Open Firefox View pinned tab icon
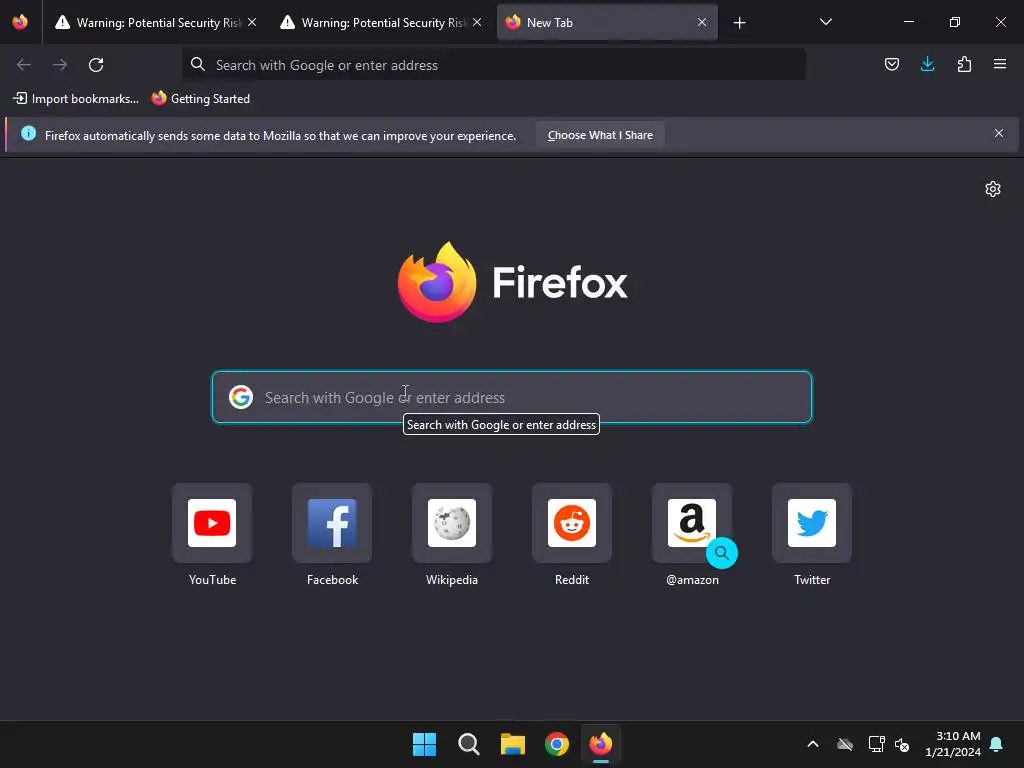Image resolution: width=1024 pixels, height=768 pixels. [20, 22]
